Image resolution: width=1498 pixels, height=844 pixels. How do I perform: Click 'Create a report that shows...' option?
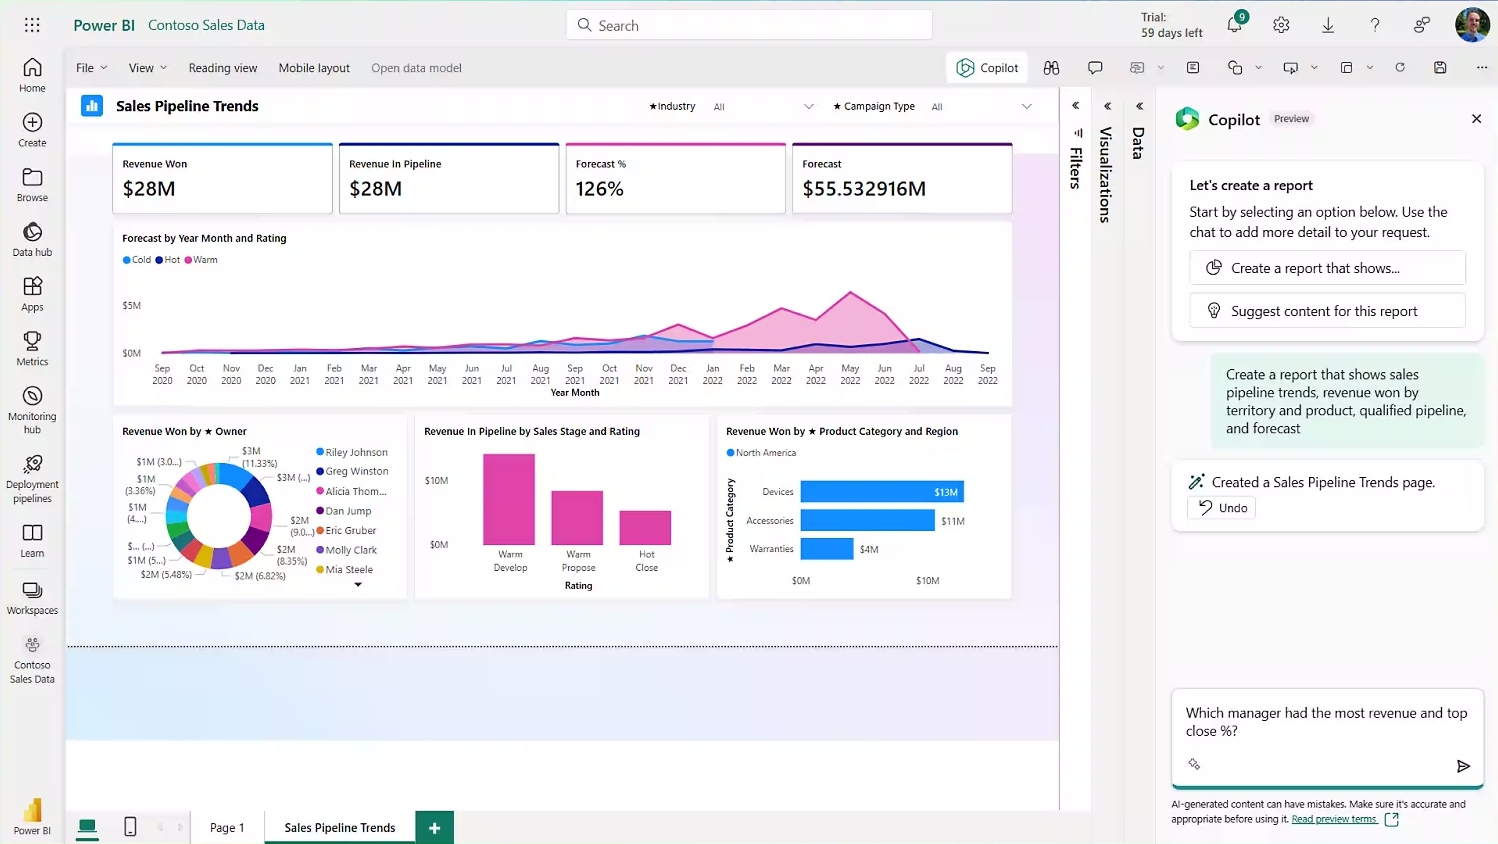(x=1327, y=268)
